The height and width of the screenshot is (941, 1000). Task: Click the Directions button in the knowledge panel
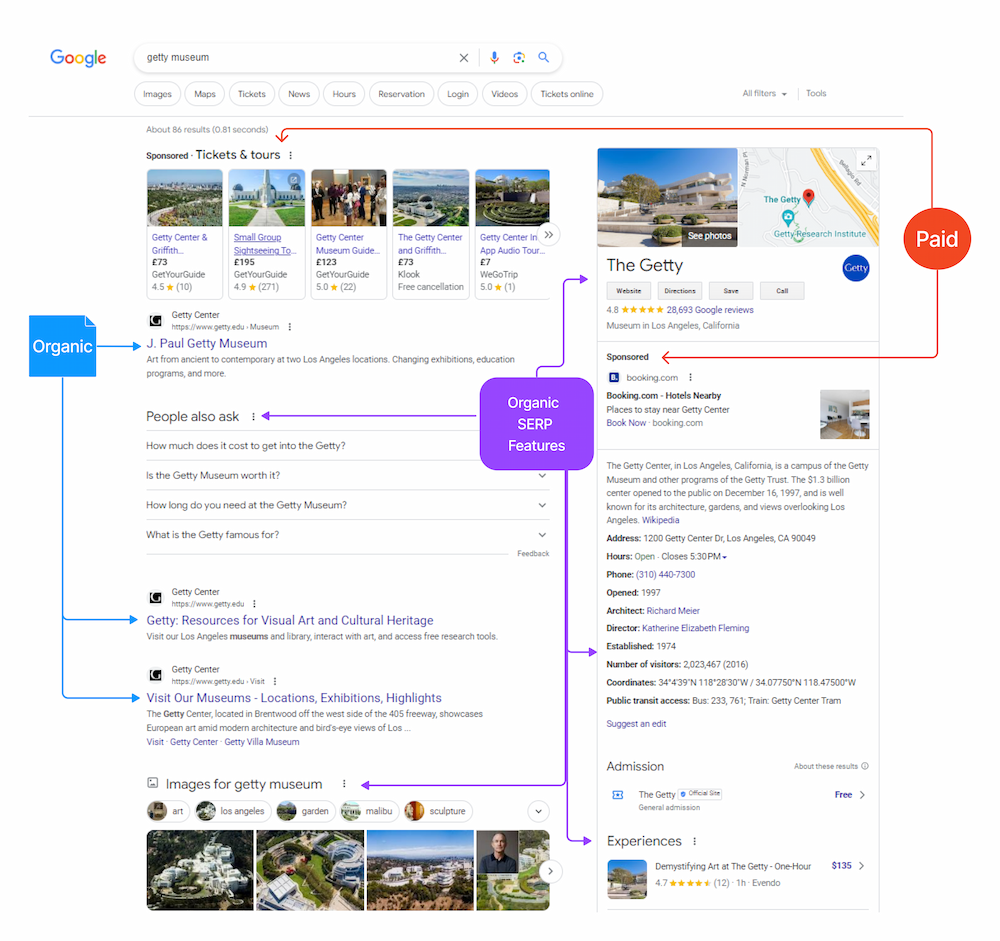pos(680,290)
